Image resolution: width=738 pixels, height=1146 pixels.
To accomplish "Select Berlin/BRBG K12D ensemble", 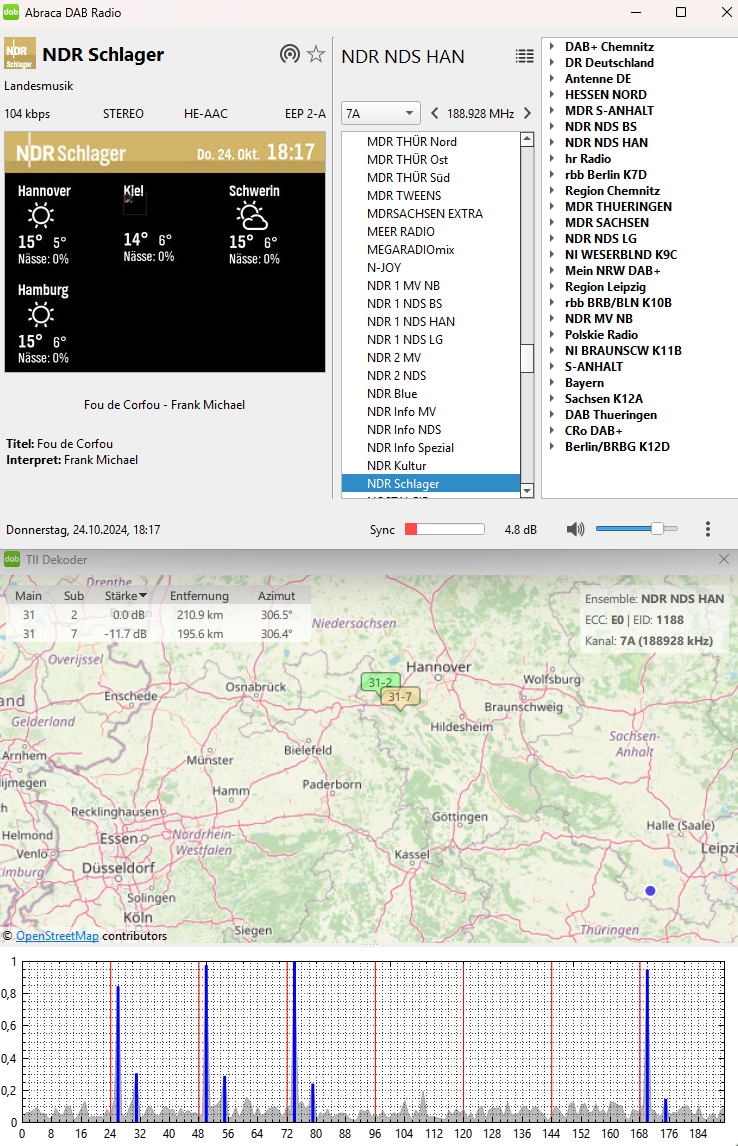I will point(617,447).
